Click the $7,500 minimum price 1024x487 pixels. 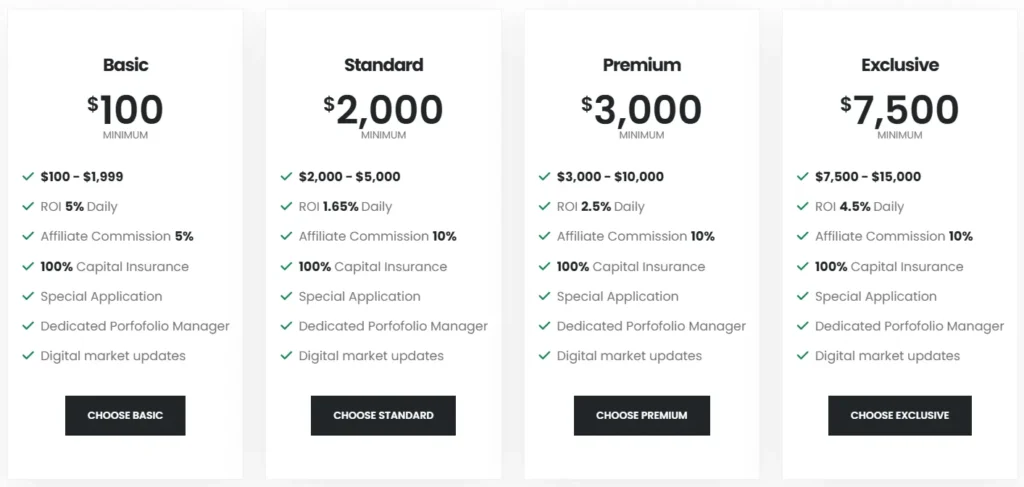pyautogui.click(x=899, y=110)
